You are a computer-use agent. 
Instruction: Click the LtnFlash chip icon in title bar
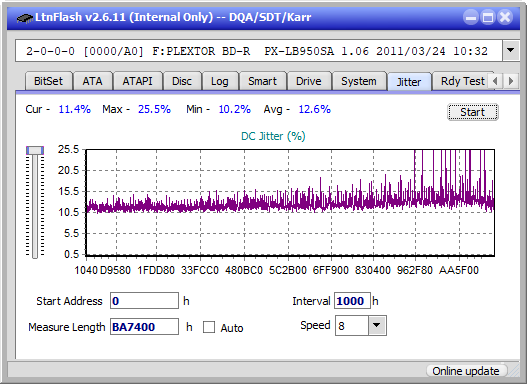[25, 17]
